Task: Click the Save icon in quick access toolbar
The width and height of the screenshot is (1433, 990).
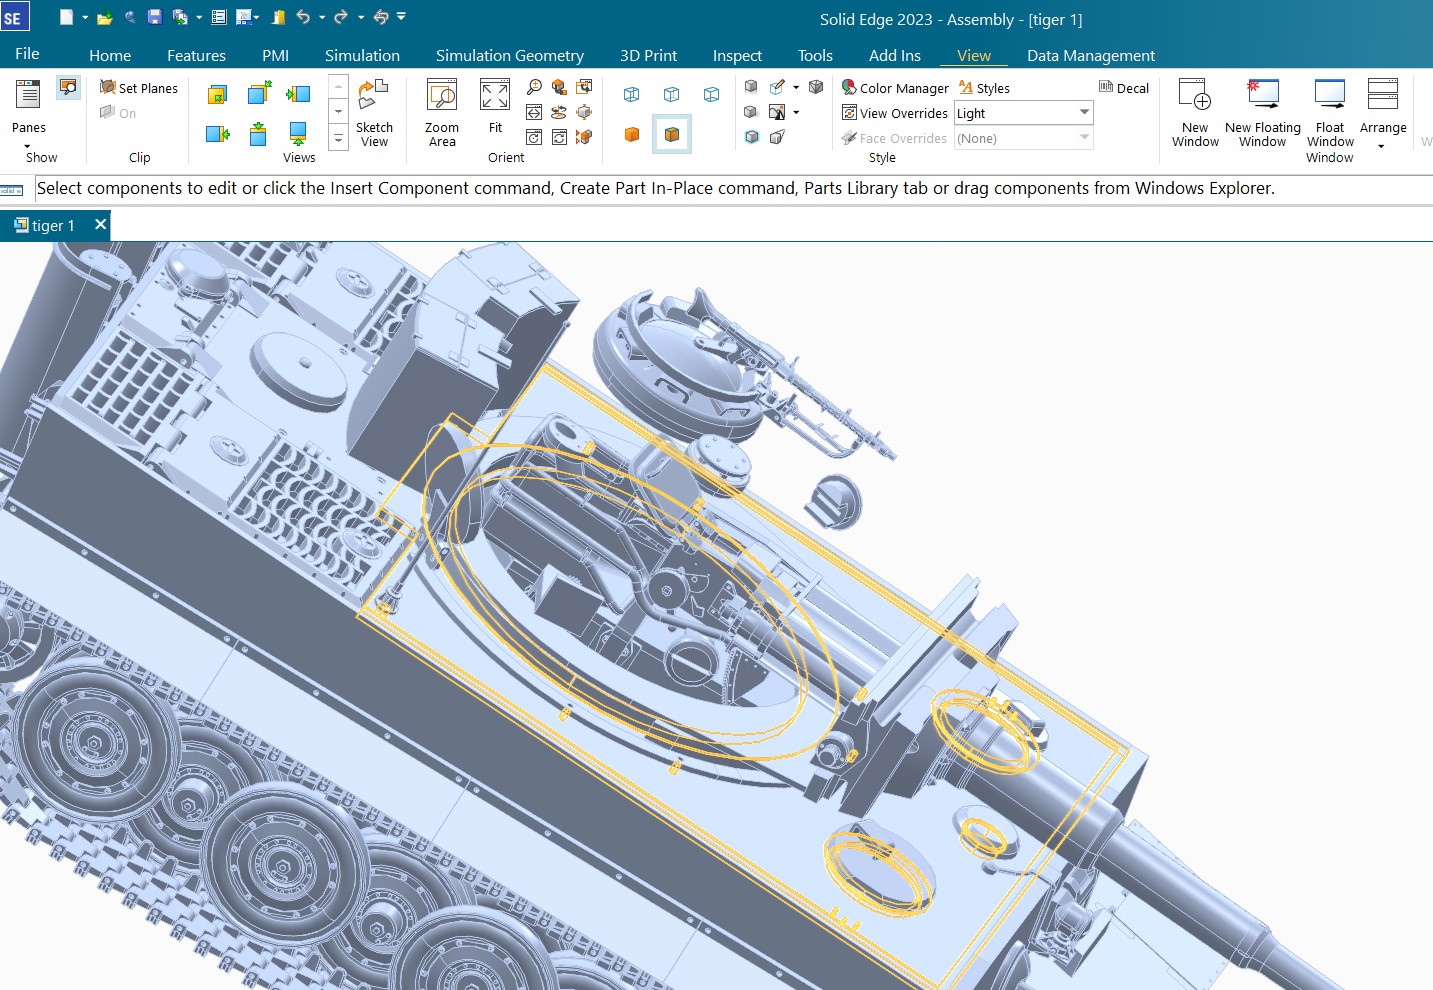Action: 154,17
